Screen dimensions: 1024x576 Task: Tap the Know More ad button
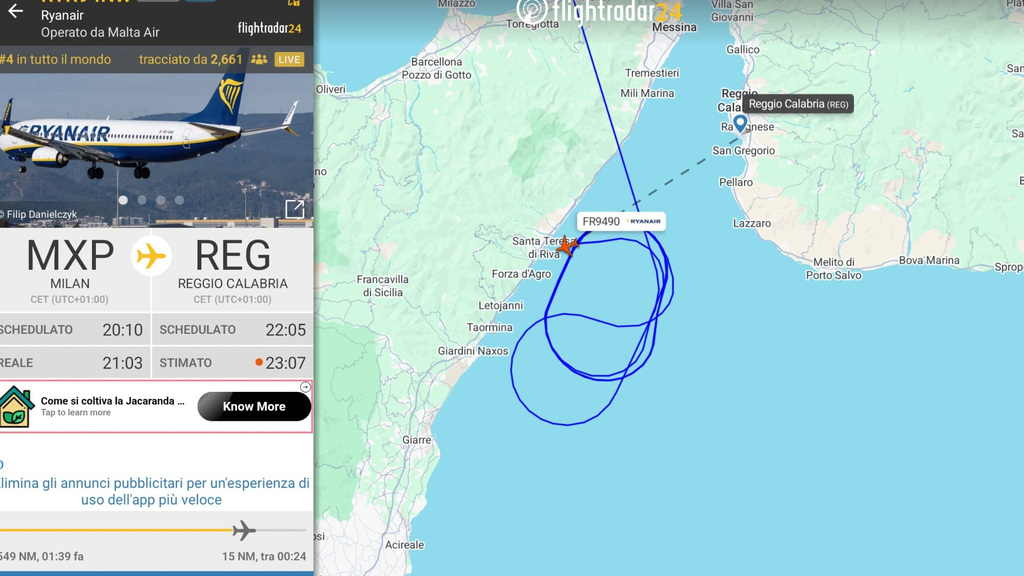coord(254,406)
